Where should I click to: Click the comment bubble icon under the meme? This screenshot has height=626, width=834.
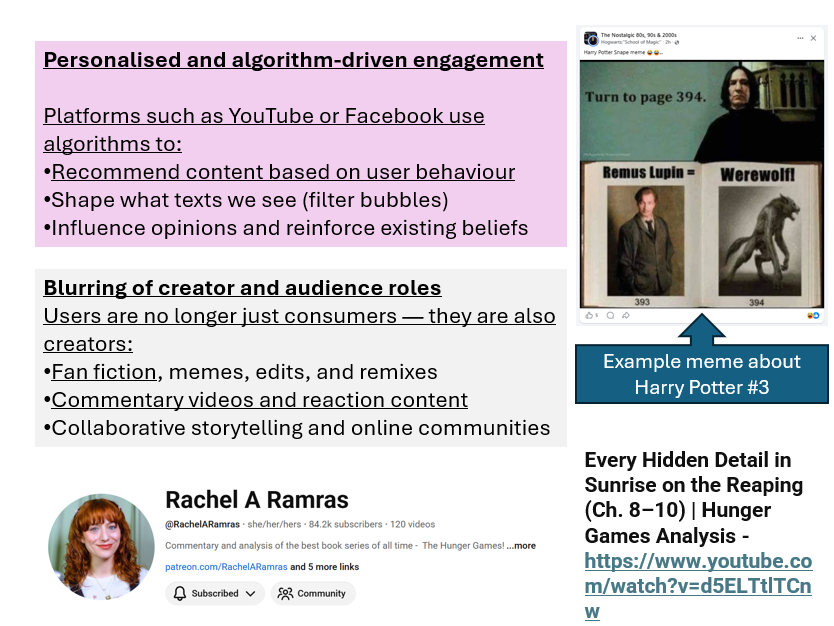pos(610,315)
